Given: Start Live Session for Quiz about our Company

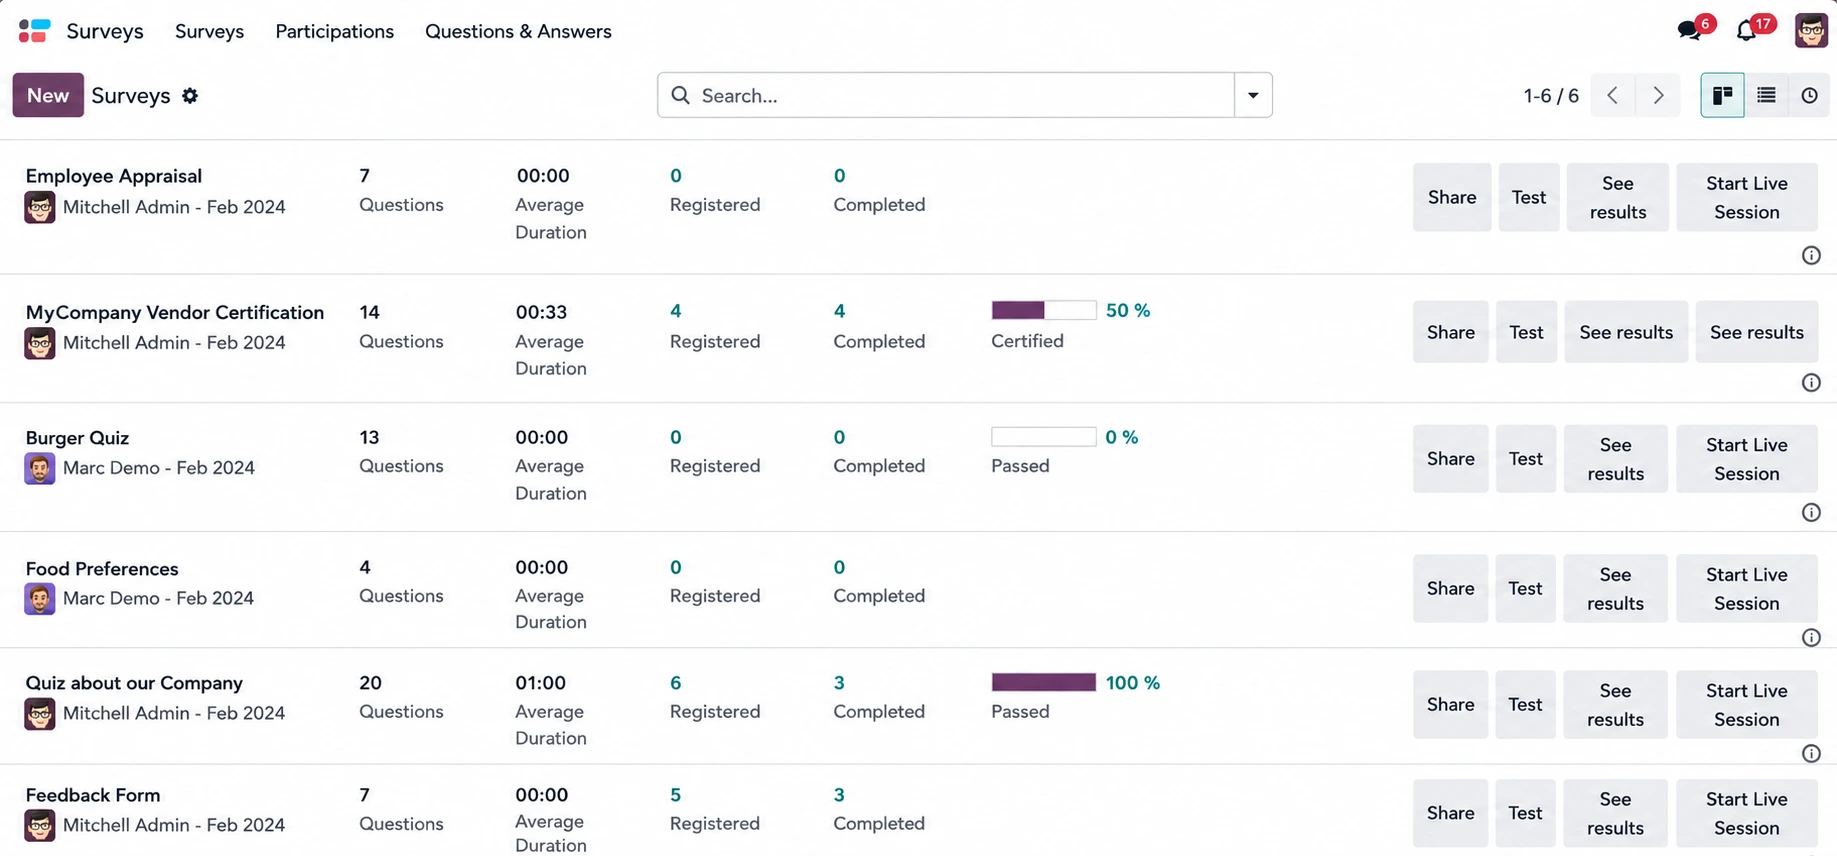Looking at the screenshot, I should [1747, 705].
